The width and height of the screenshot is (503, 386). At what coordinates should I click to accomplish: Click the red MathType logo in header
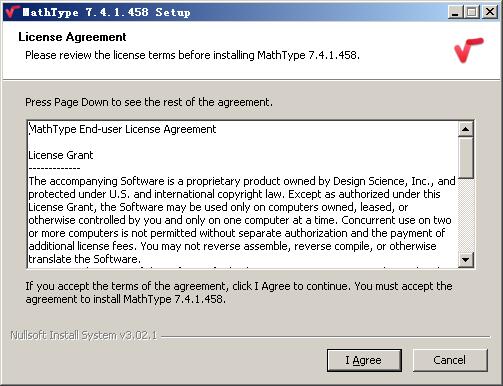(x=468, y=50)
